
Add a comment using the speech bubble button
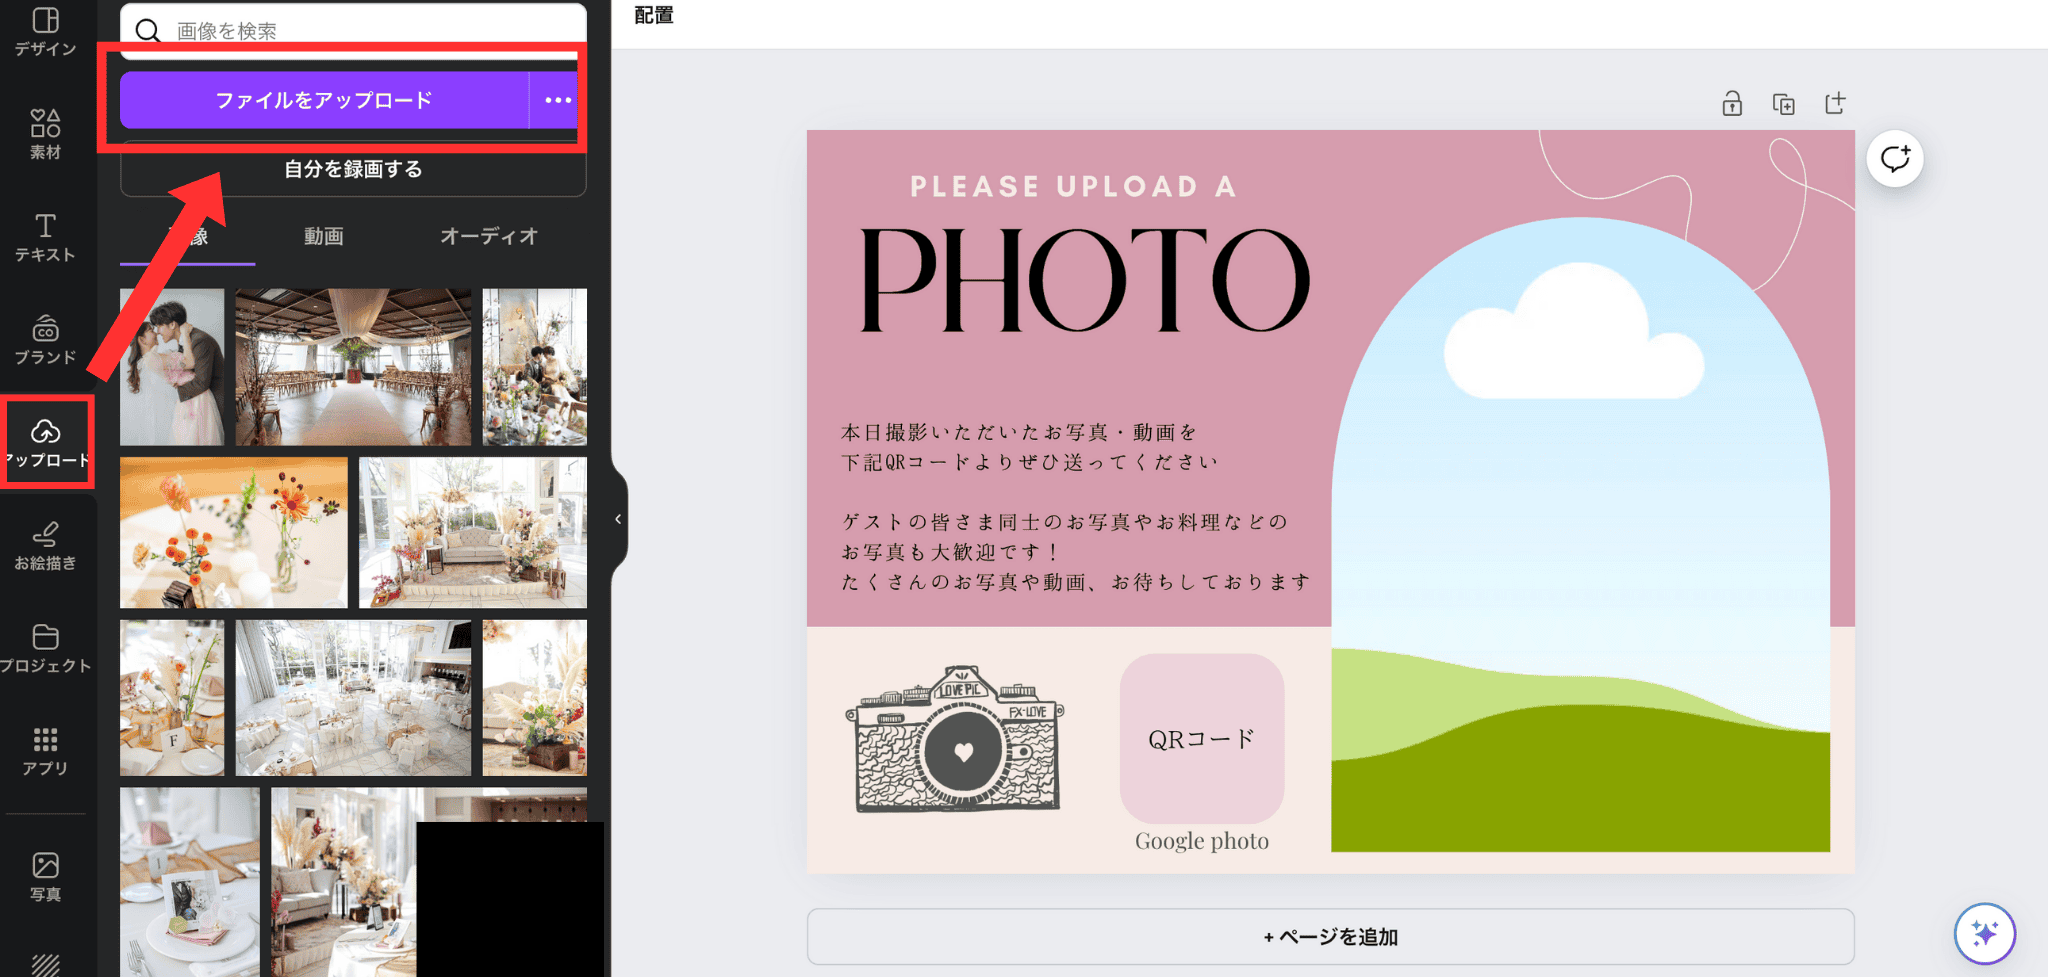coord(1894,159)
